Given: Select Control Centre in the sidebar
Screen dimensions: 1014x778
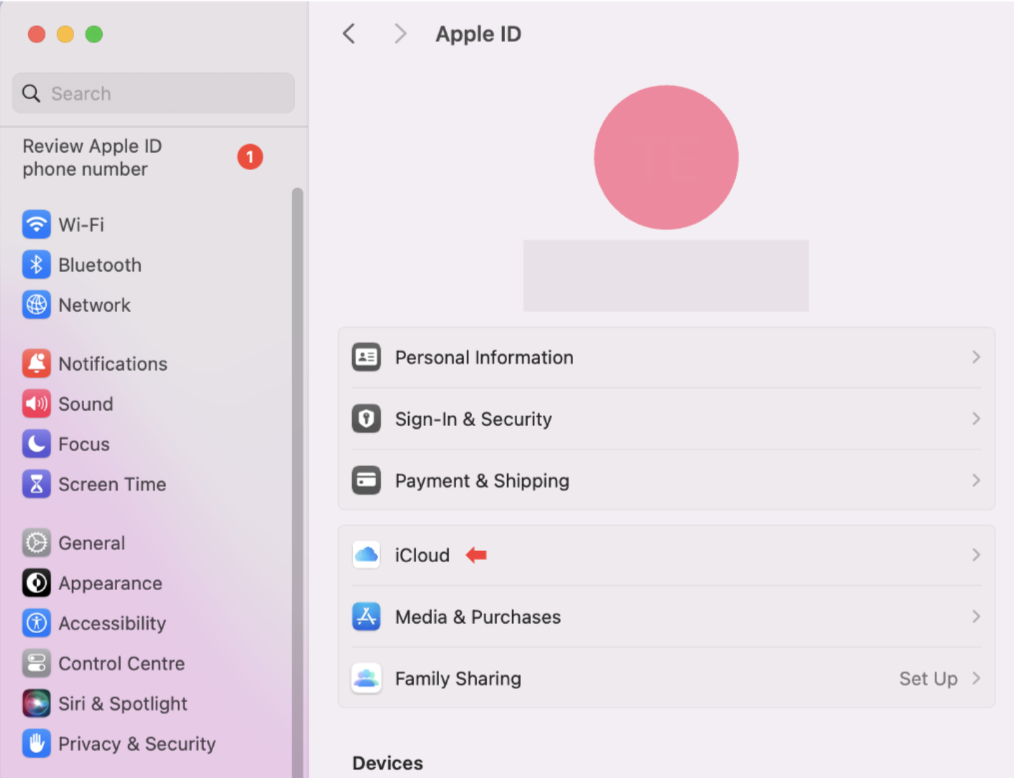Looking at the screenshot, I should tap(122, 663).
